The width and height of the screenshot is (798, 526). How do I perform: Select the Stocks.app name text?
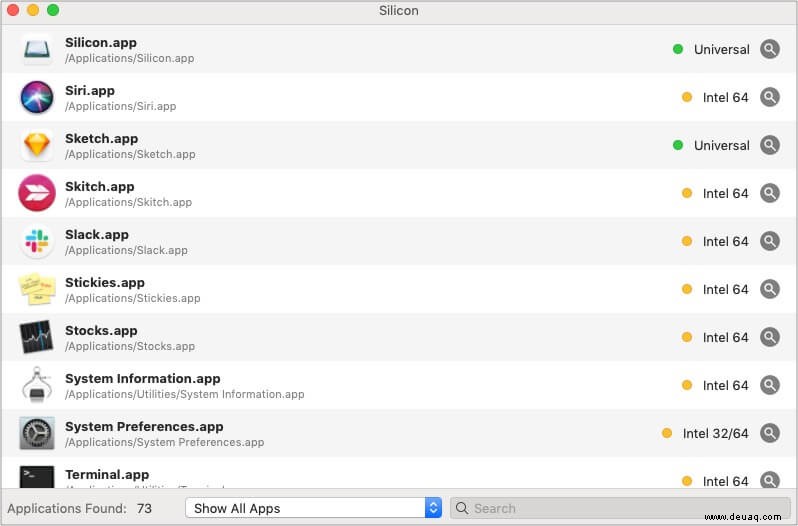(x=101, y=330)
